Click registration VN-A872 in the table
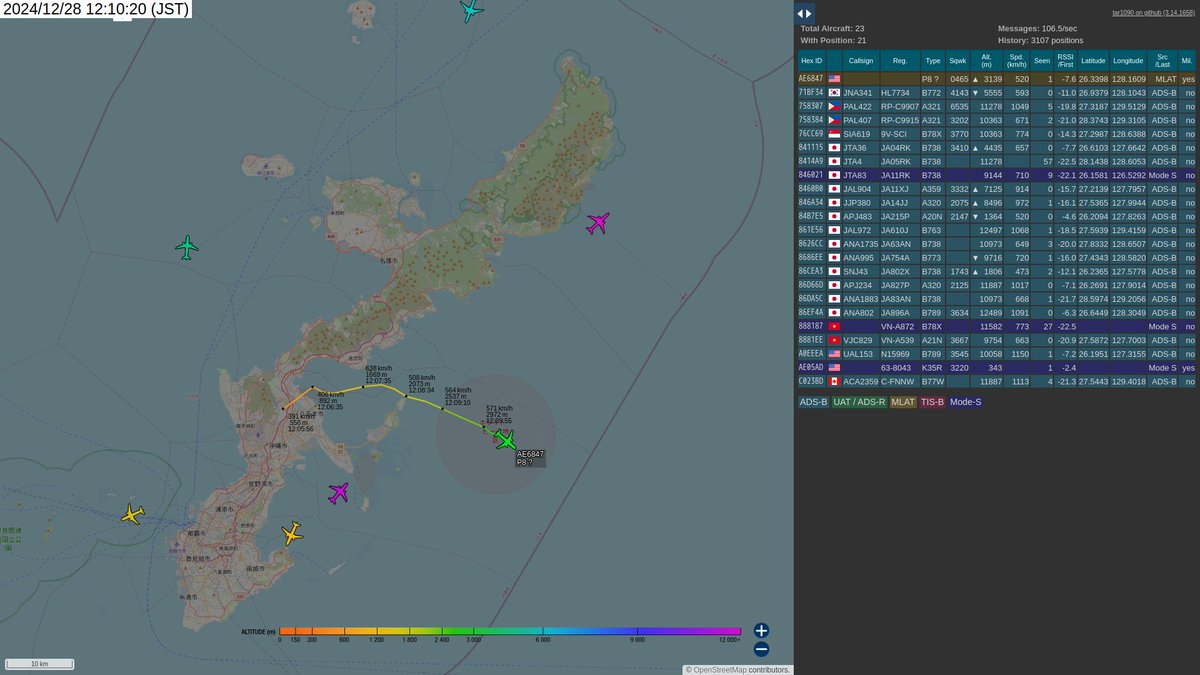1200x675 pixels. [900, 326]
